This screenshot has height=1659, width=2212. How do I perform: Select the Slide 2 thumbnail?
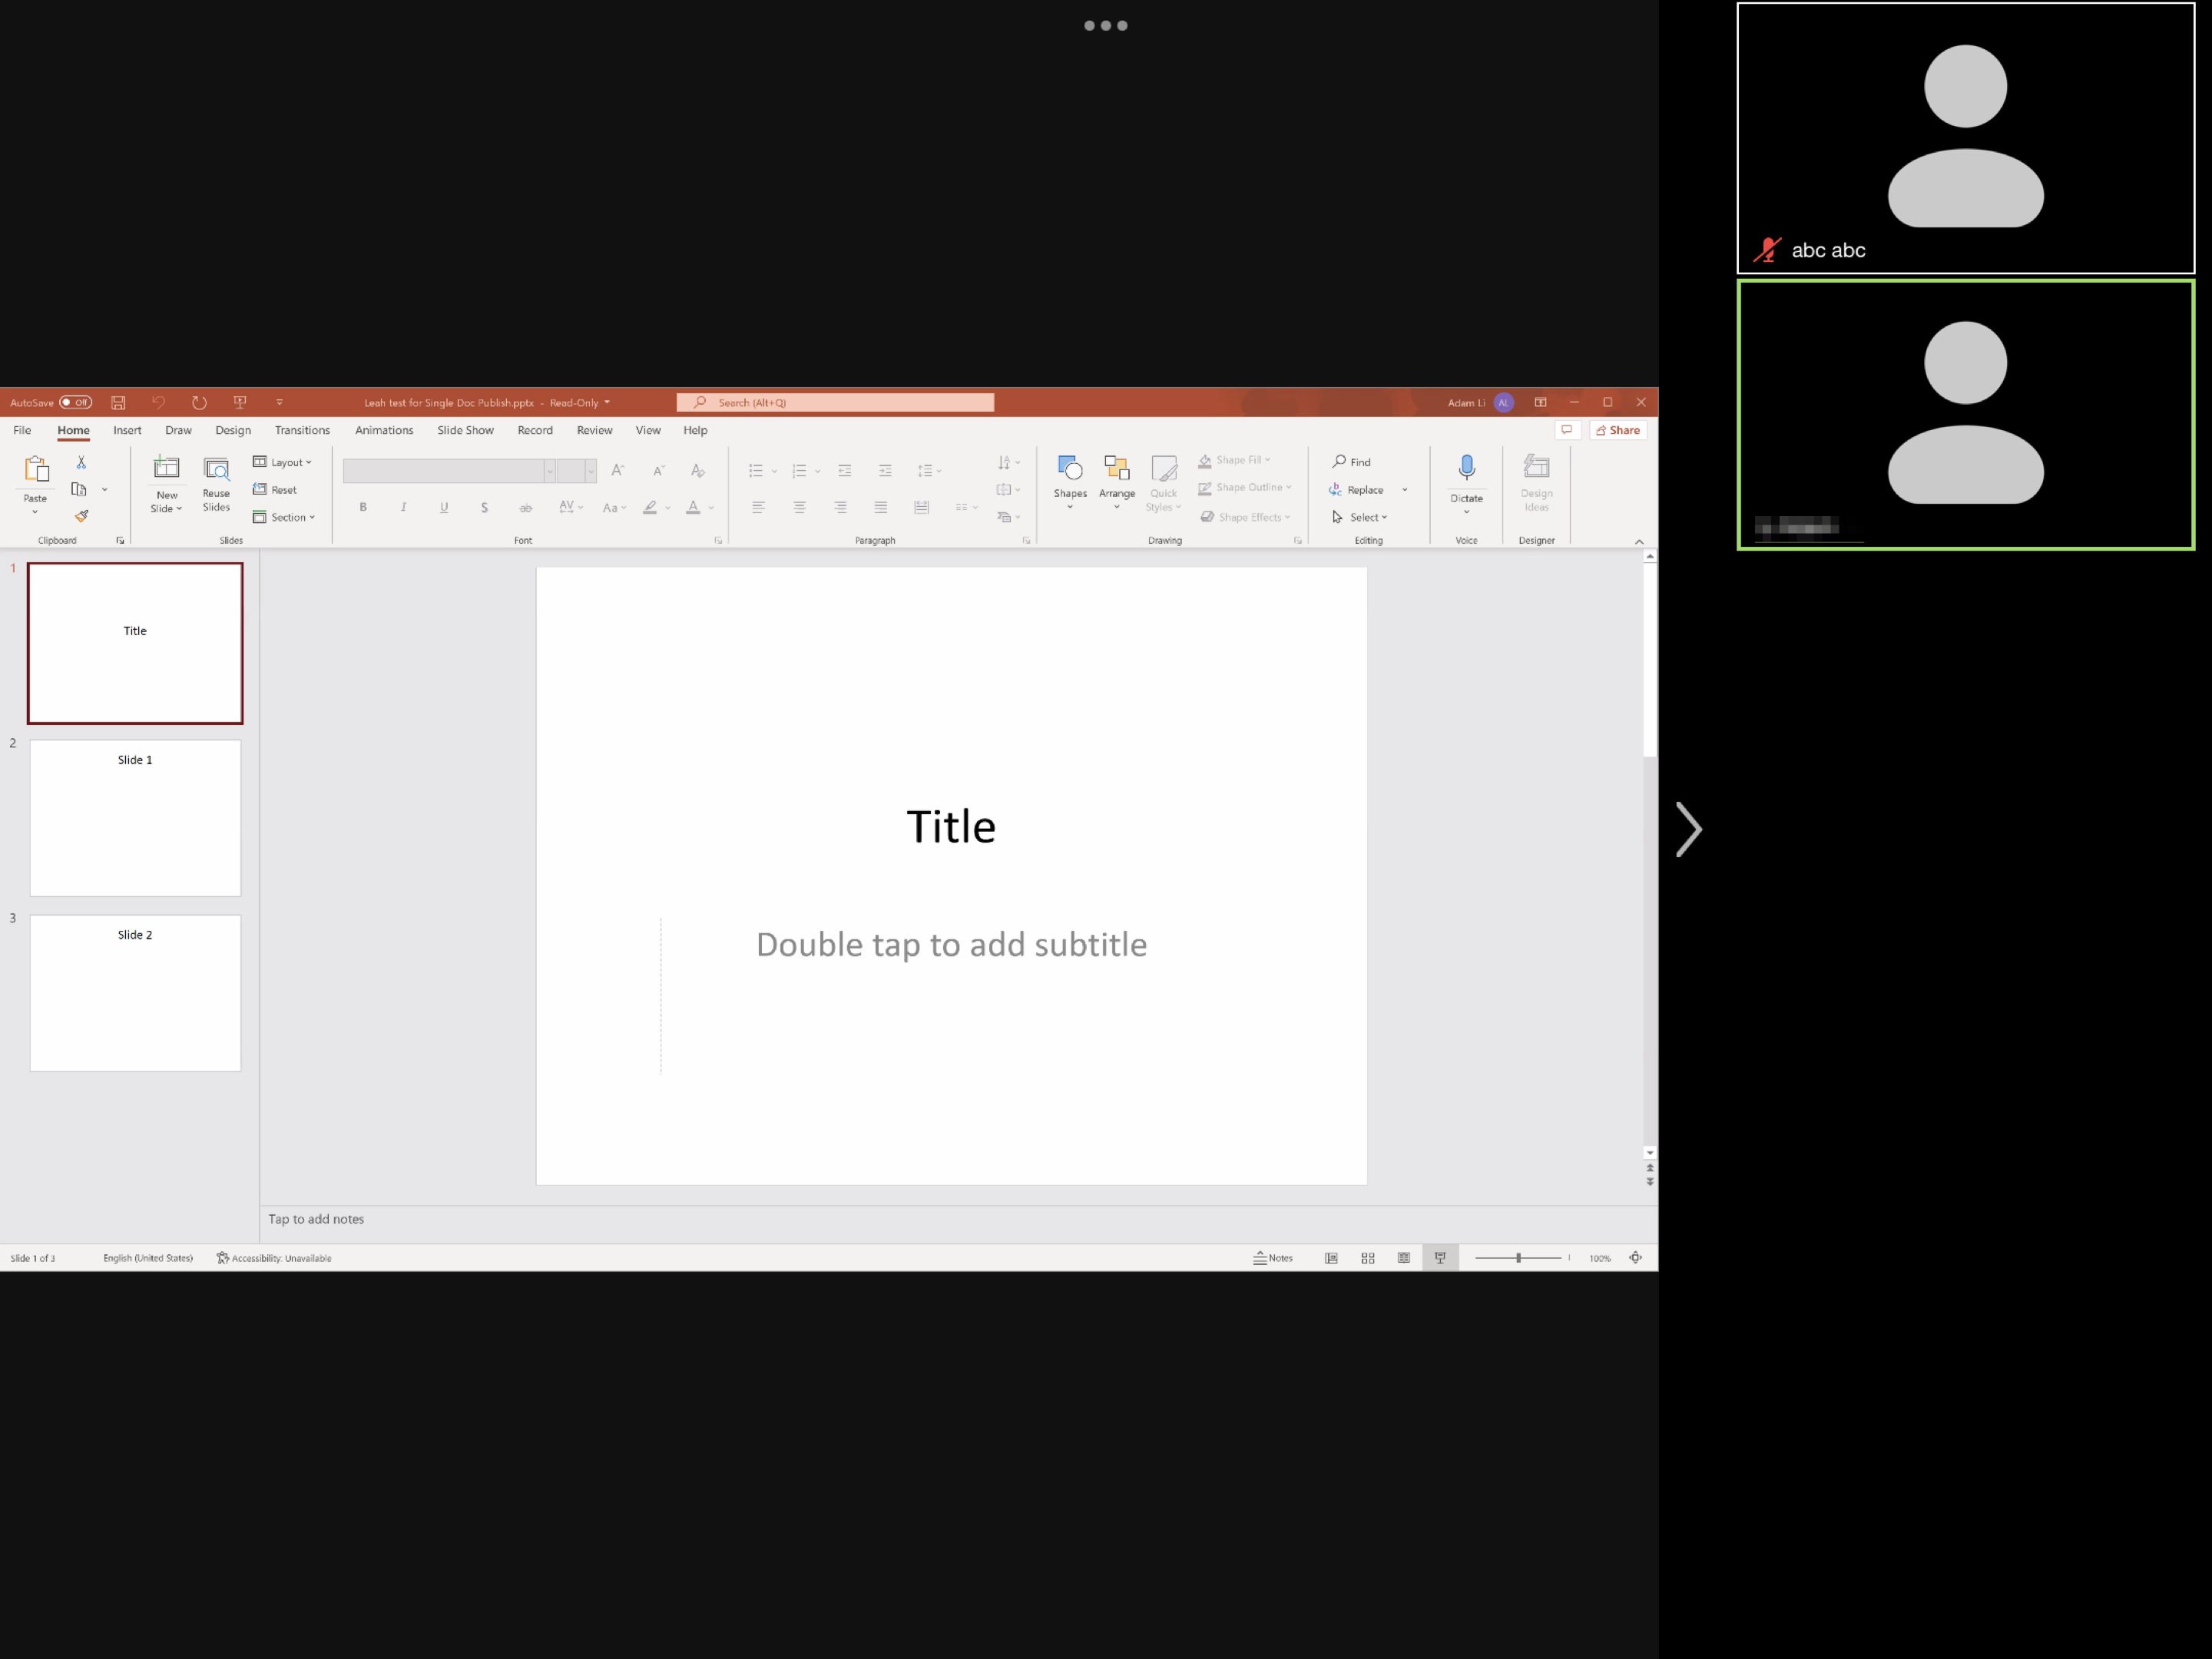point(135,992)
